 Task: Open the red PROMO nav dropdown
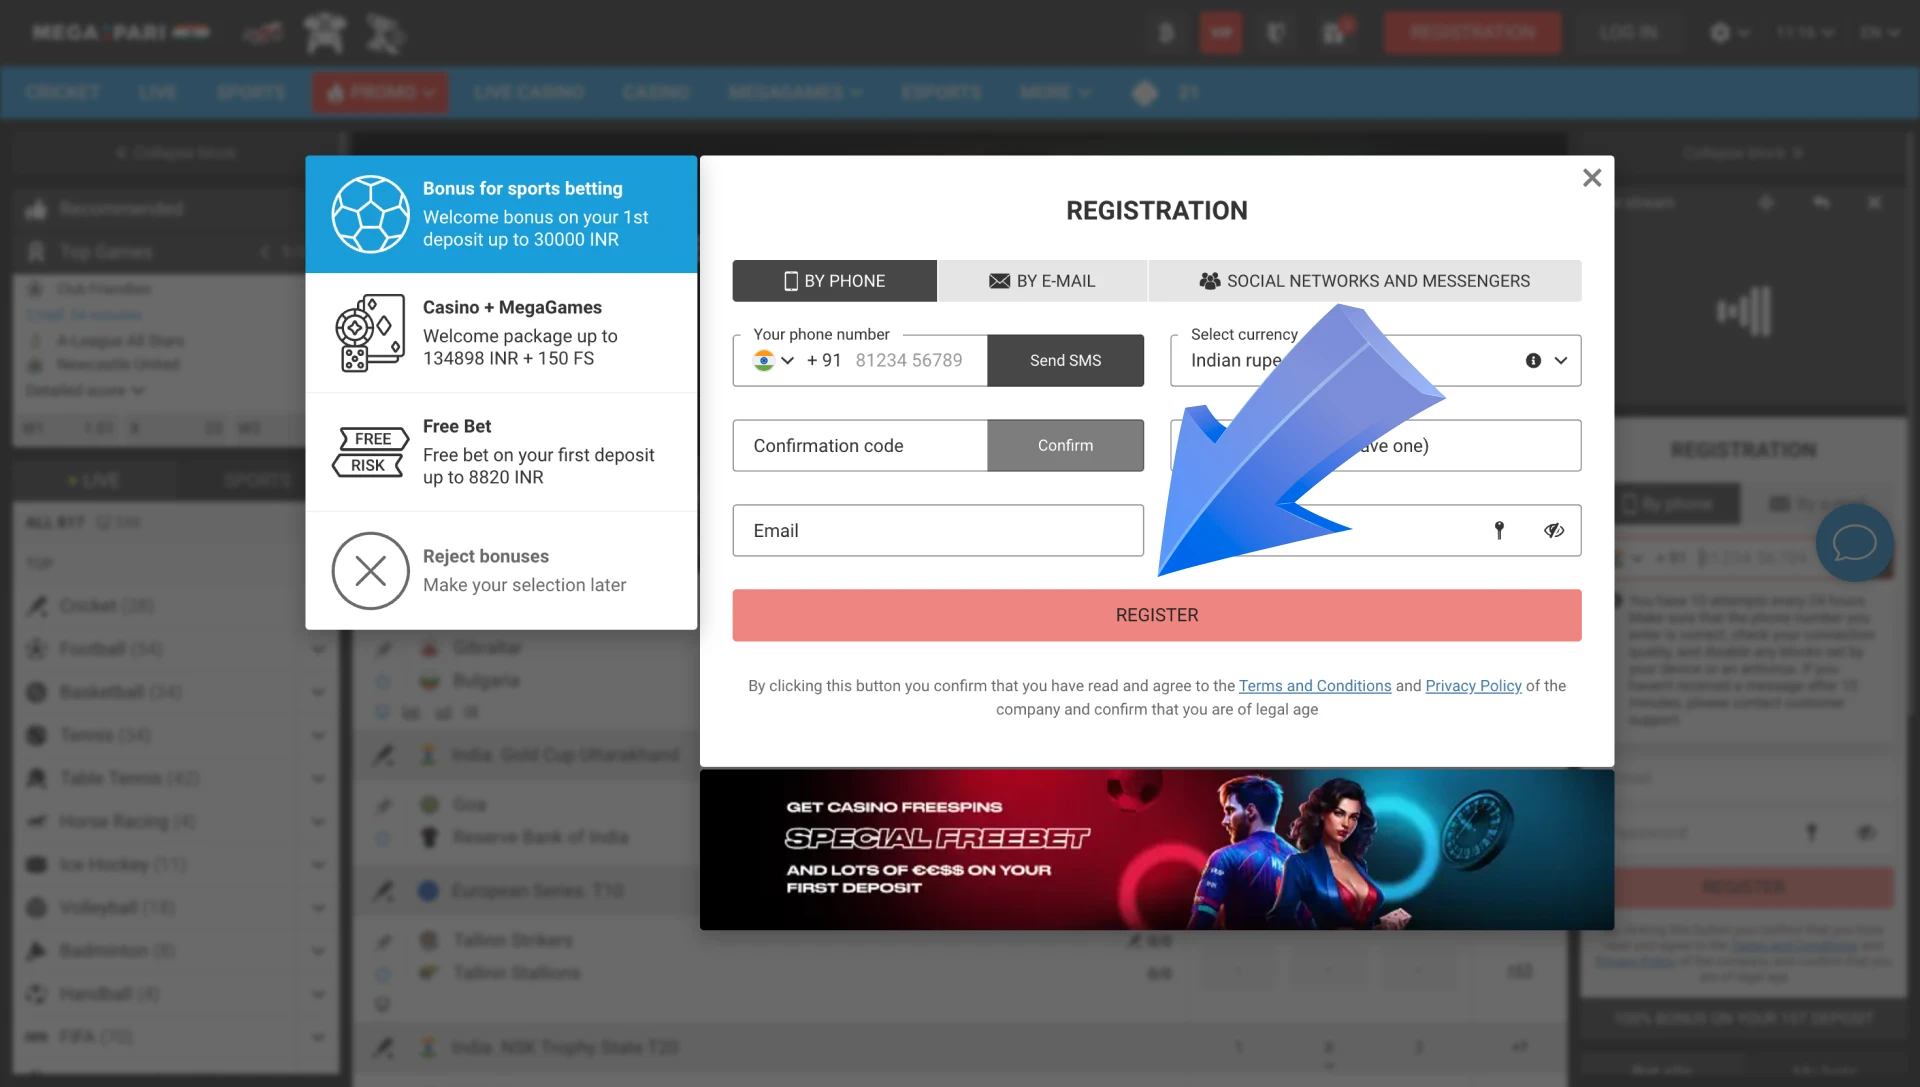[x=380, y=93]
